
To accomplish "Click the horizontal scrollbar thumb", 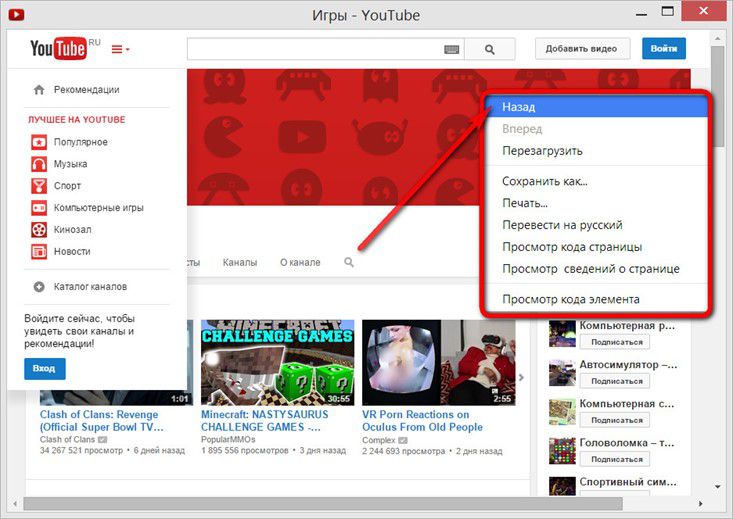I will click(x=323, y=504).
